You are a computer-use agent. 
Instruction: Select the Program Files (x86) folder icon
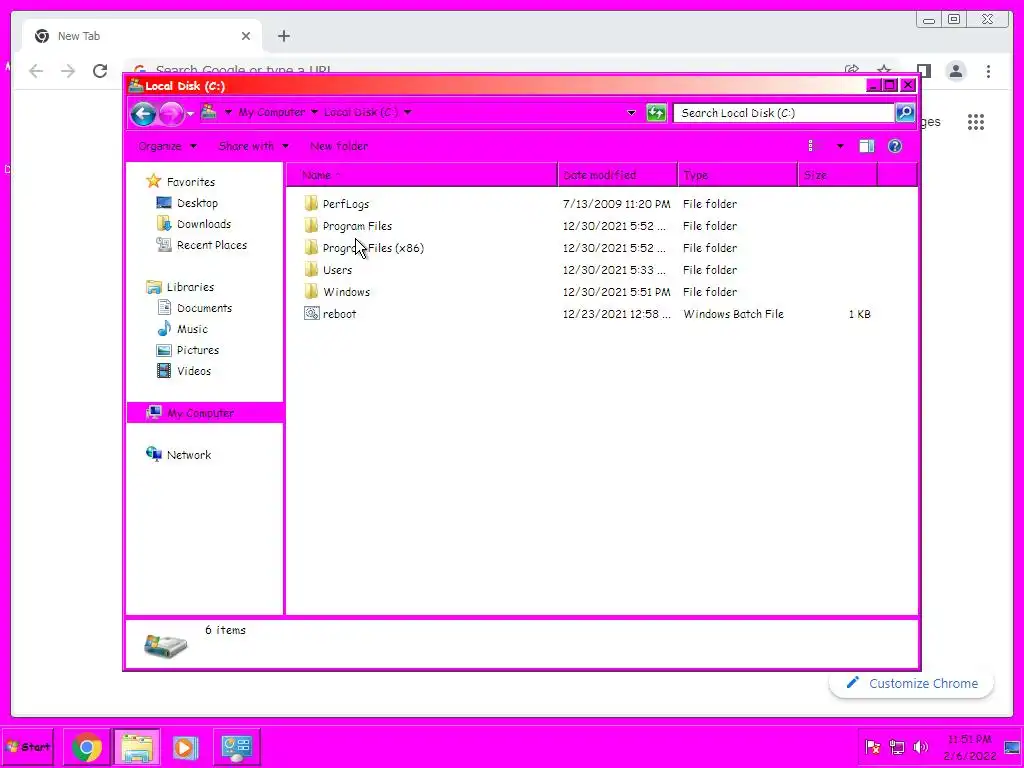coord(312,248)
